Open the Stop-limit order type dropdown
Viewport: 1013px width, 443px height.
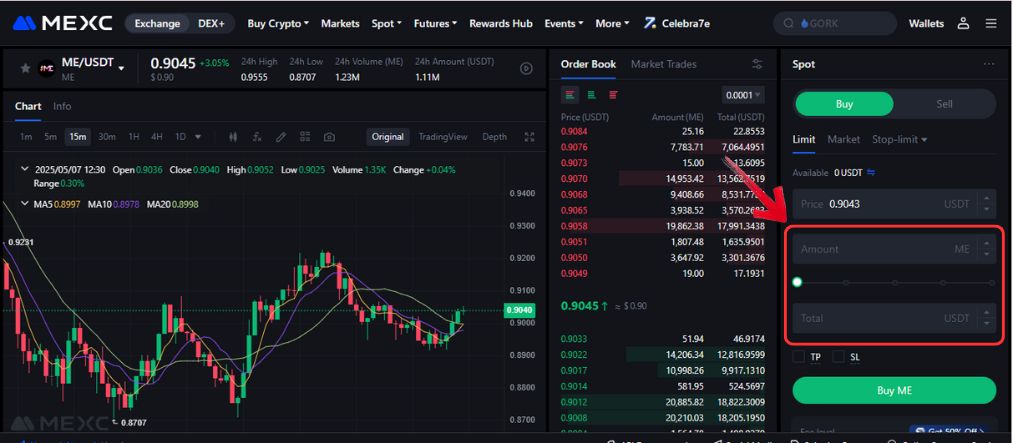899,139
